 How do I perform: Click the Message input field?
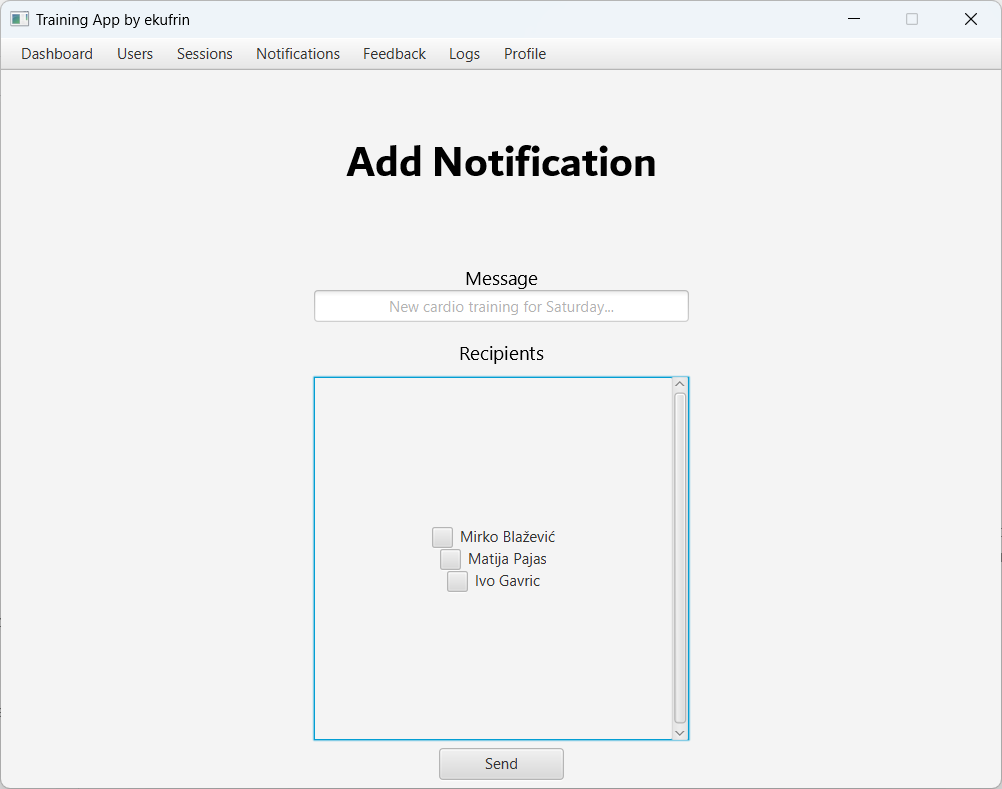501,306
